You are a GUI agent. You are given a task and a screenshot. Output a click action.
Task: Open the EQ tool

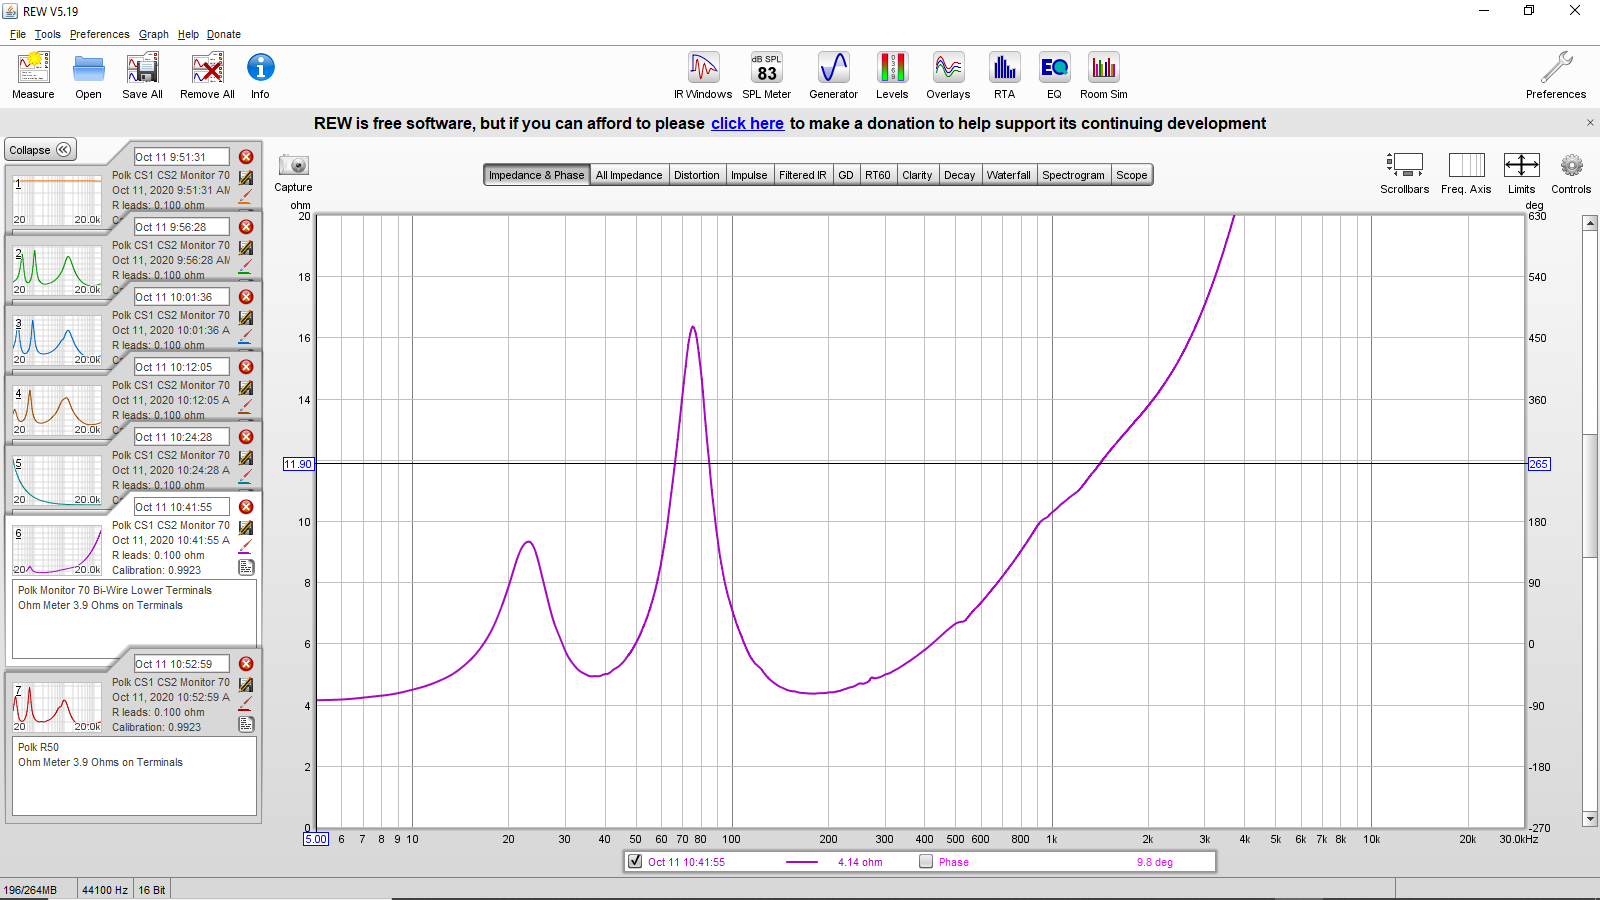pos(1054,68)
